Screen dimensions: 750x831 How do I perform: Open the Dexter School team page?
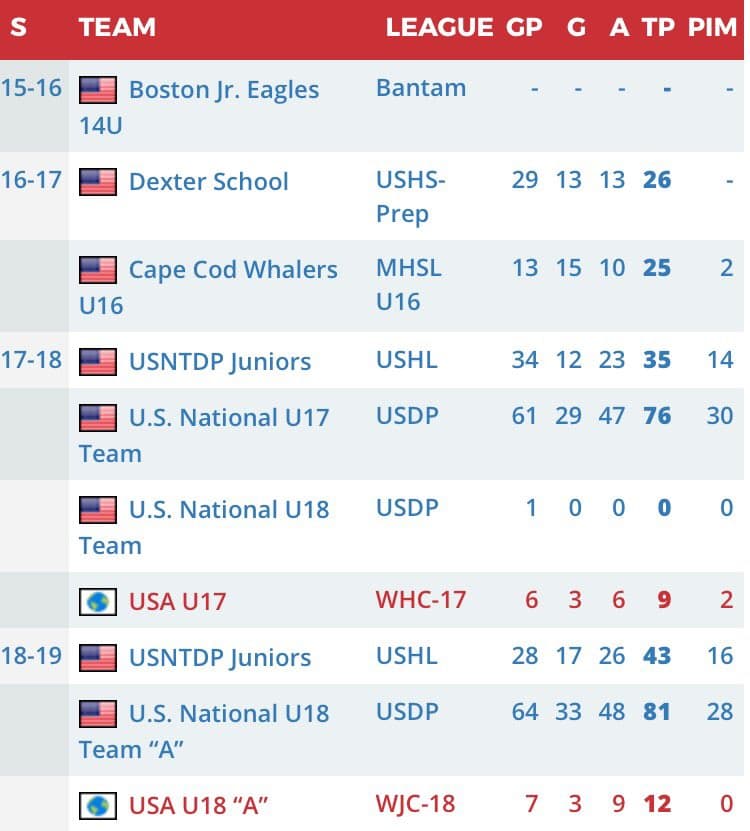(208, 182)
